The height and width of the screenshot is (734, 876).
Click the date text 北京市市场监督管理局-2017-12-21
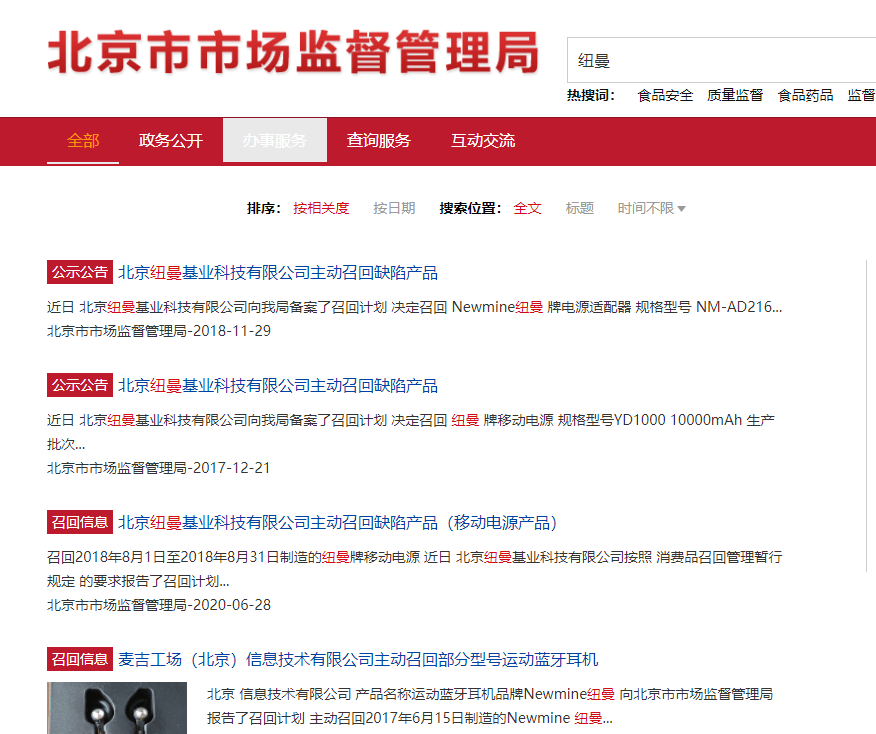[159, 468]
